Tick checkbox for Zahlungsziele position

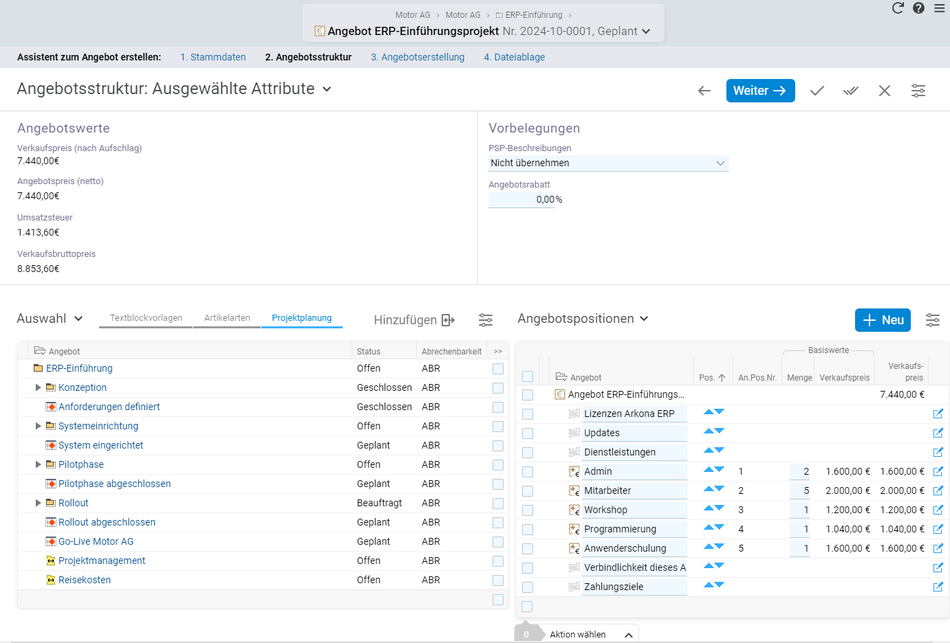[528, 587]
